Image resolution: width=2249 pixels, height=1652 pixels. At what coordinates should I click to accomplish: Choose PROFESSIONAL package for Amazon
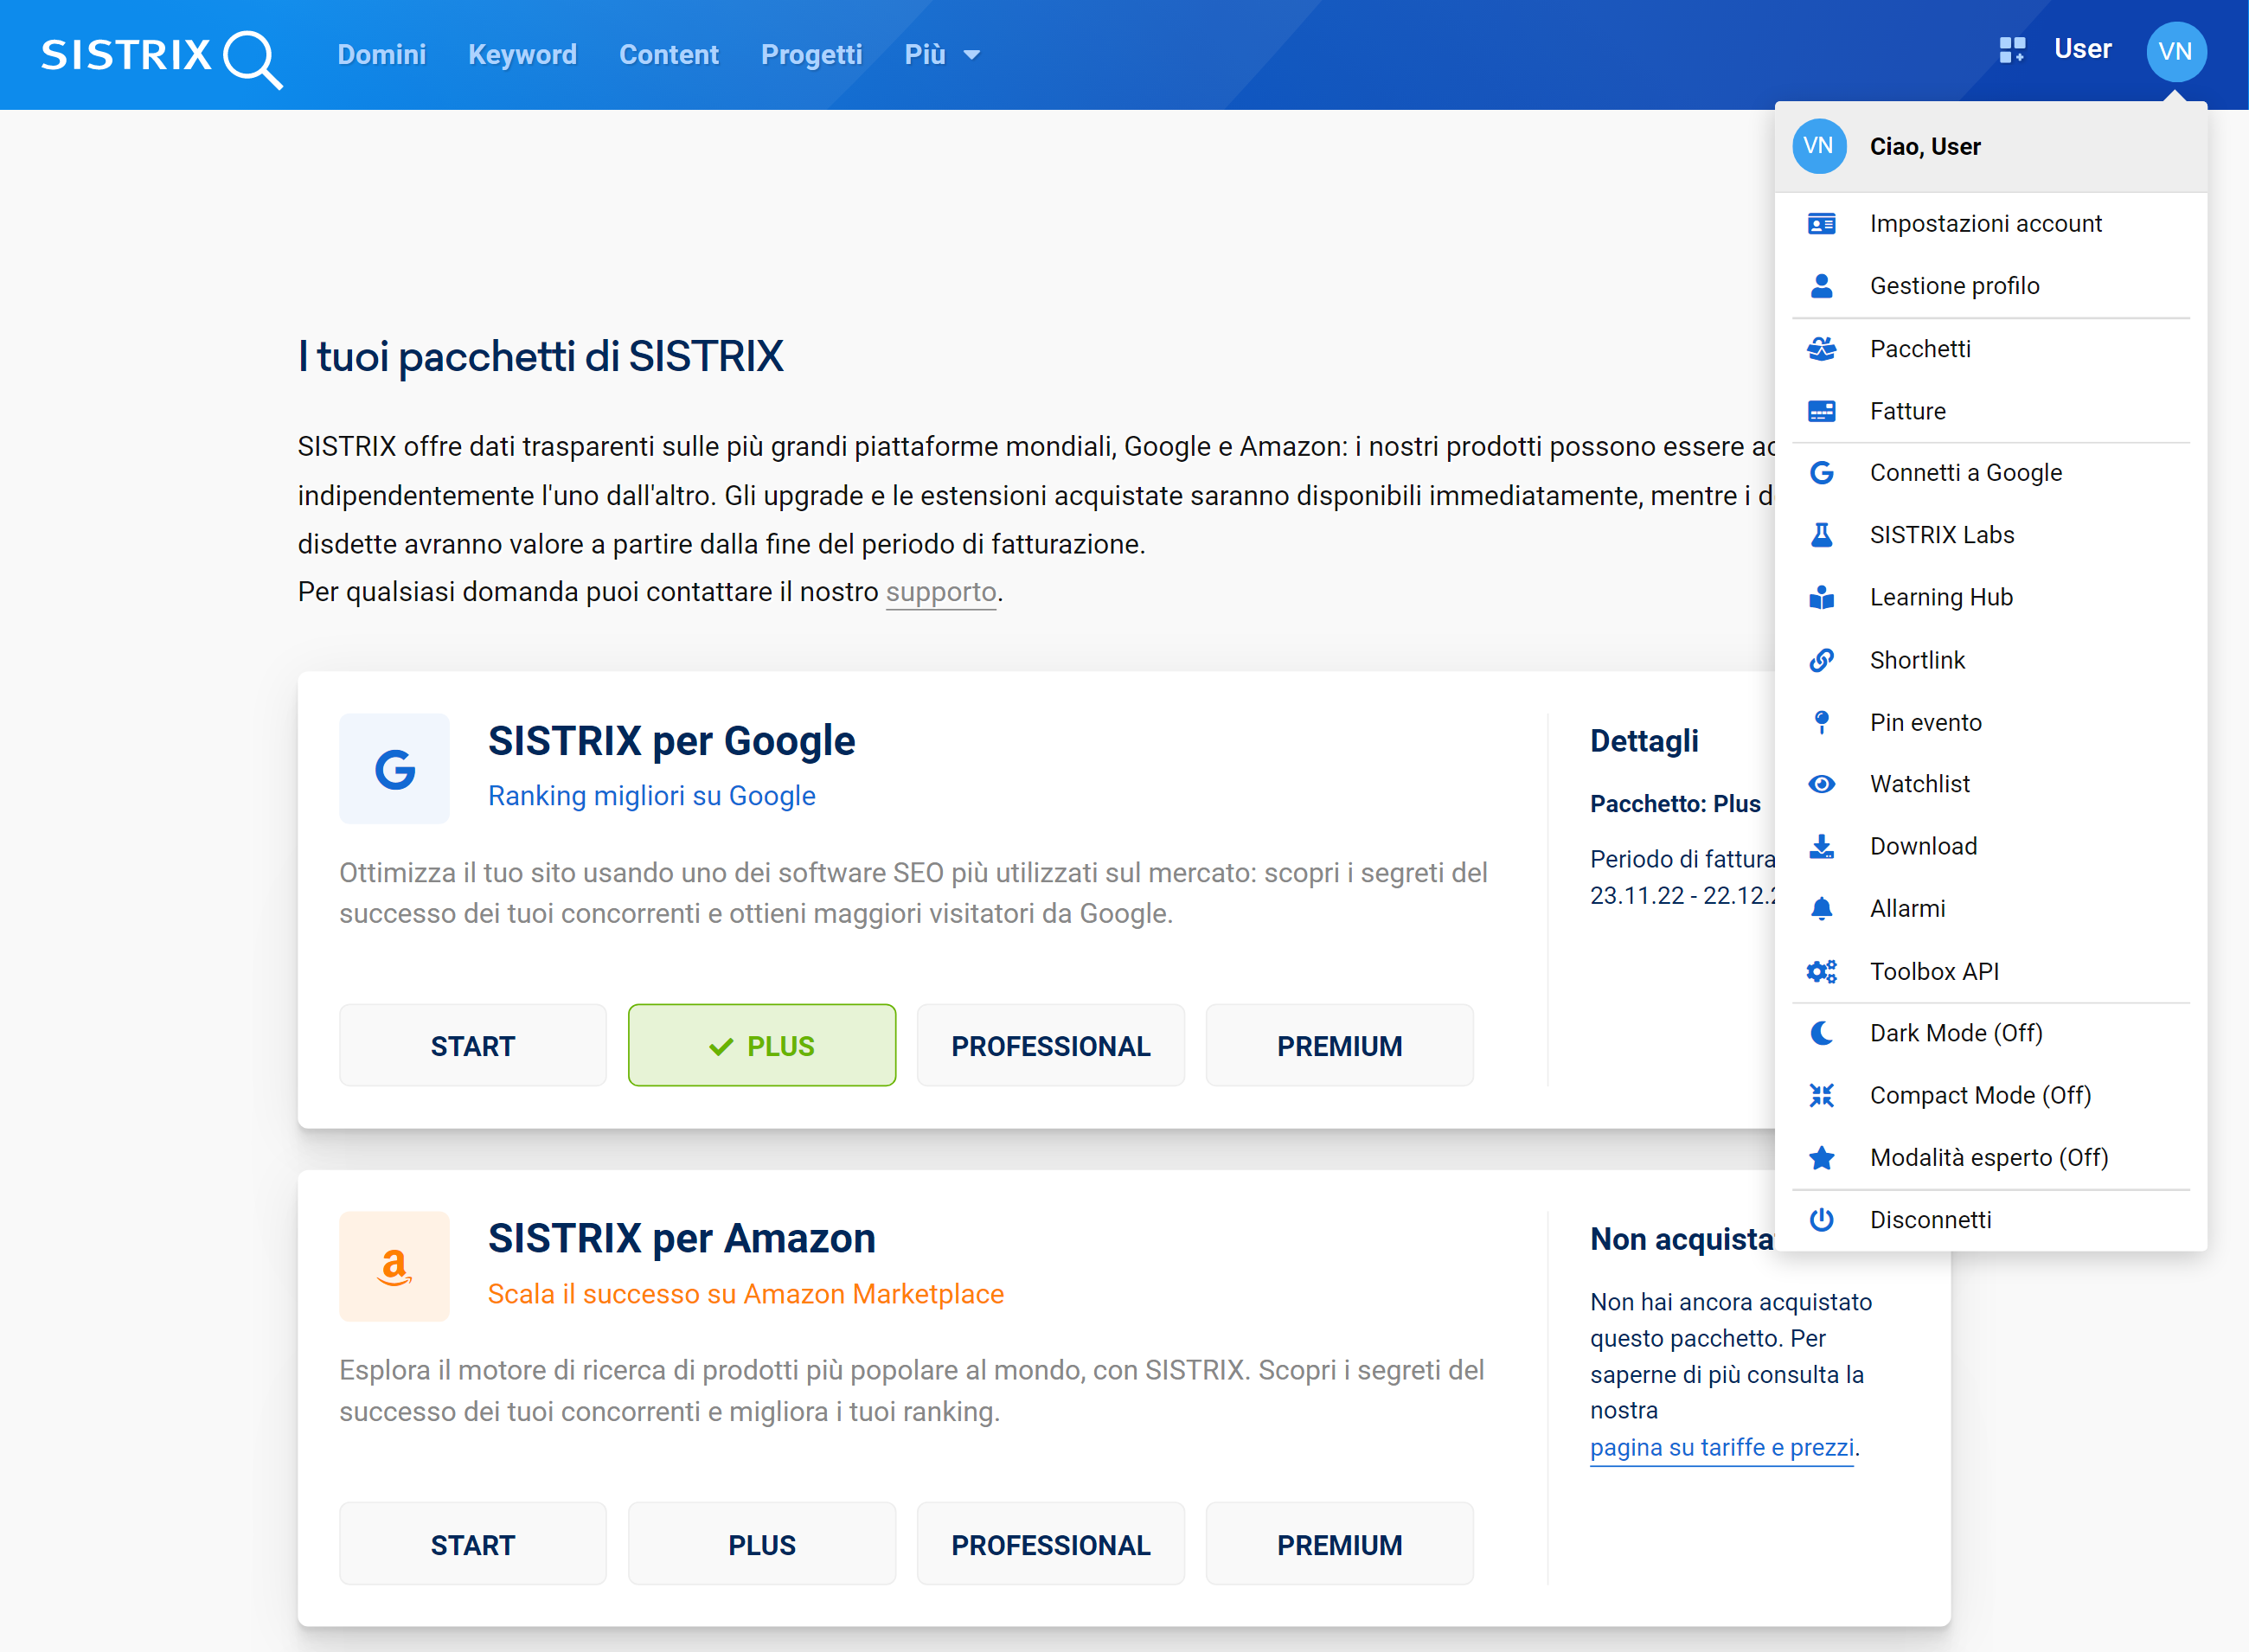click(1050, 1545)
